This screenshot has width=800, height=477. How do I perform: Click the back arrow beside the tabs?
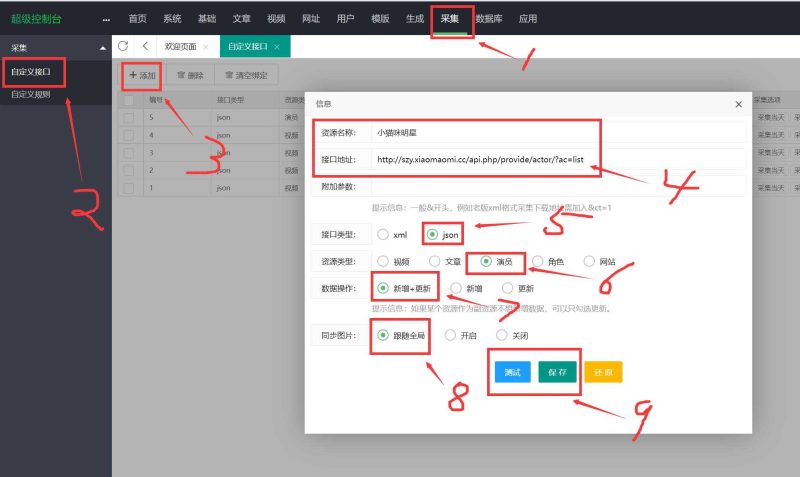(145, 46)
